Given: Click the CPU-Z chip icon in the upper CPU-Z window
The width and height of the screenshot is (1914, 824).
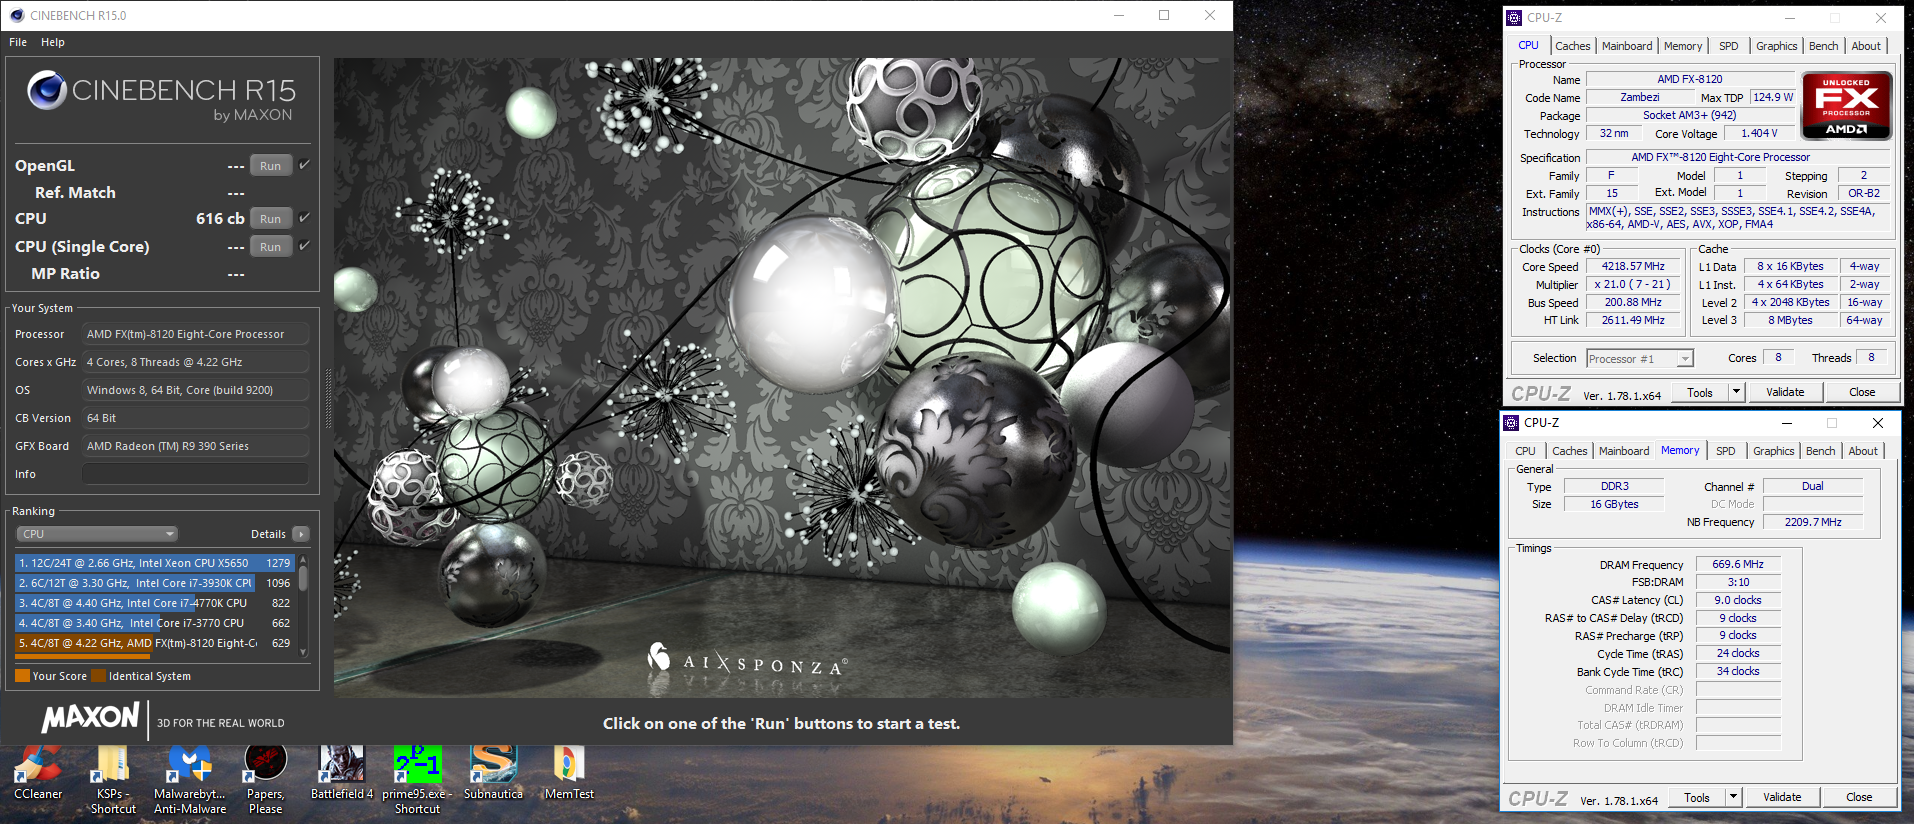Looking at the screenshot, I should 1514,17.
